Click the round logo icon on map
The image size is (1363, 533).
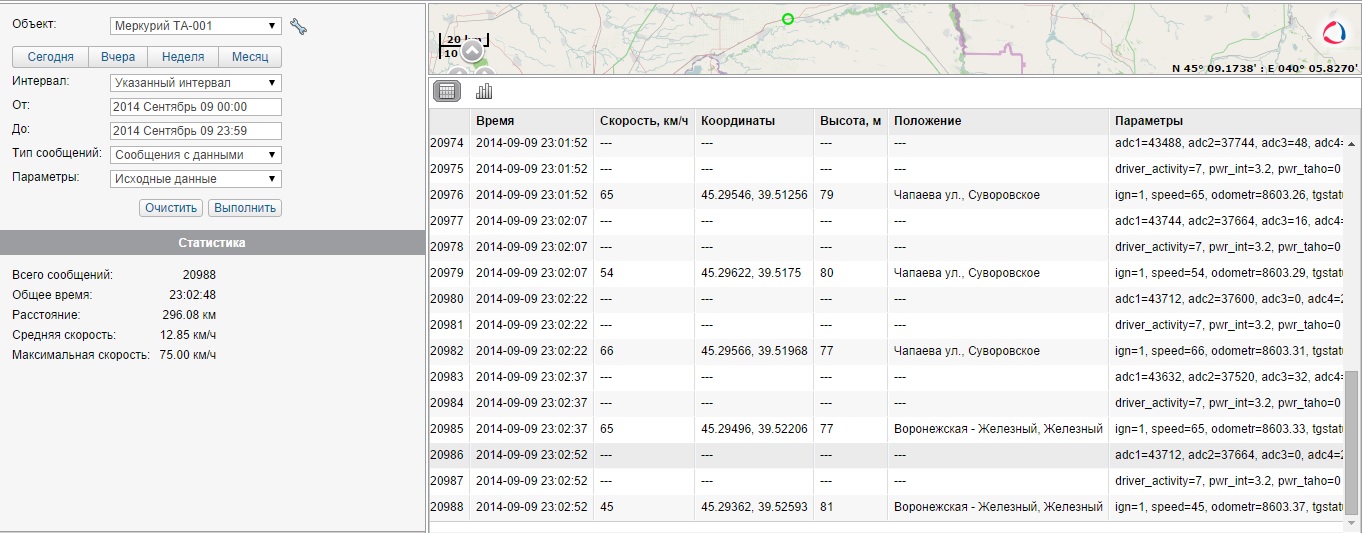click(x=1335, y=33)
